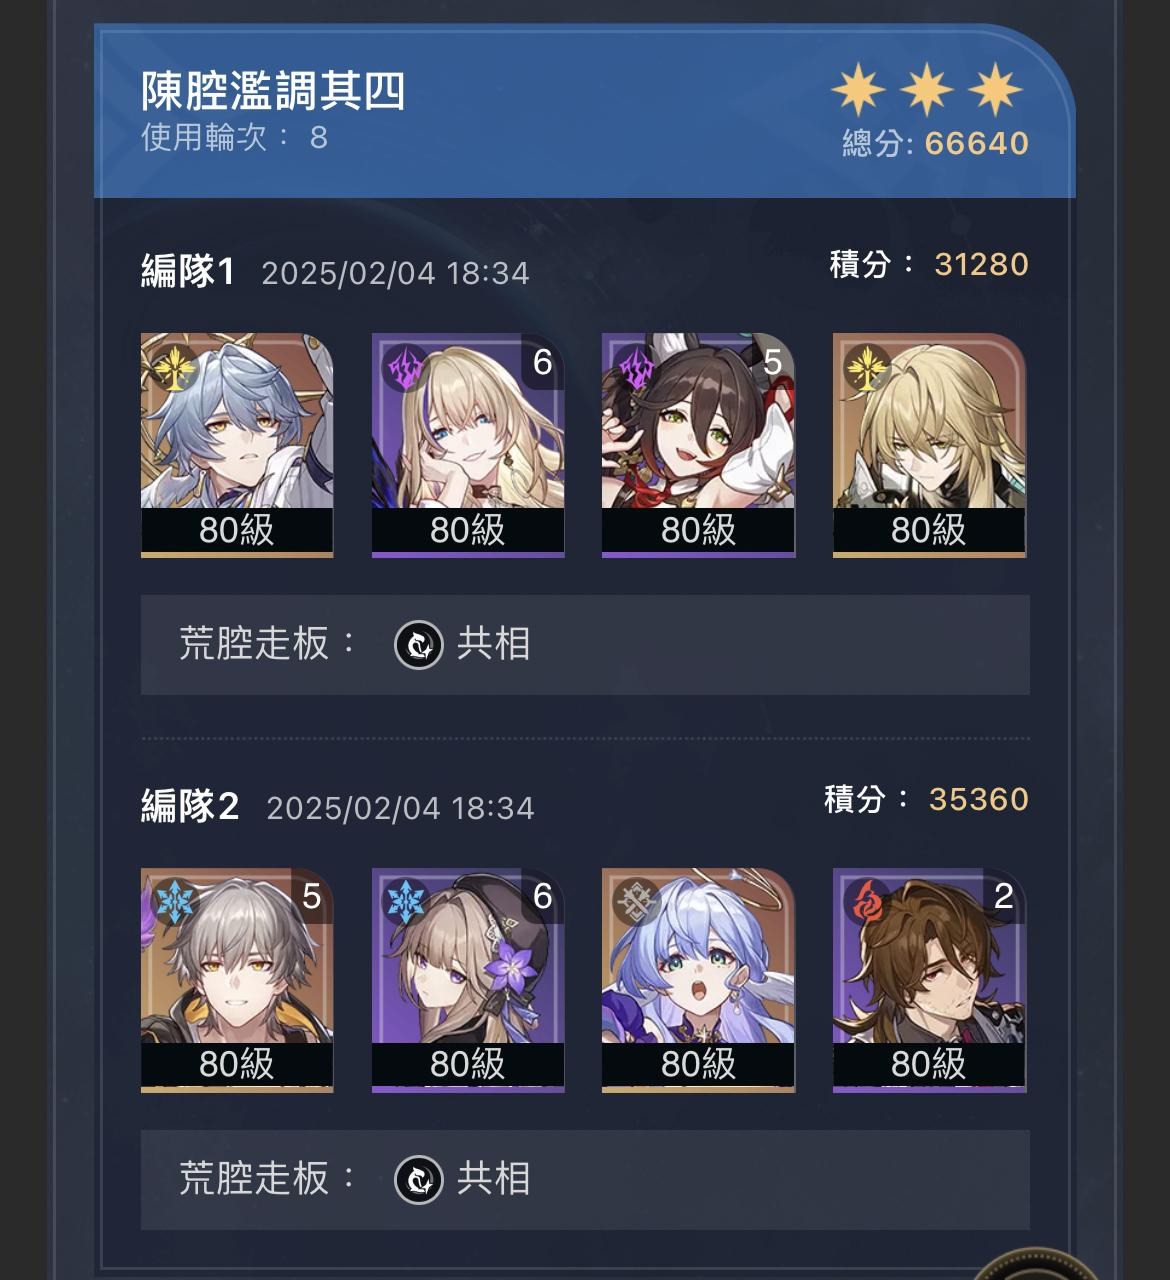Click the Physical element icon on the blue-haired singer
Image resolution: width=1170 pixels, height=1280 pixels.
(637, 902)
